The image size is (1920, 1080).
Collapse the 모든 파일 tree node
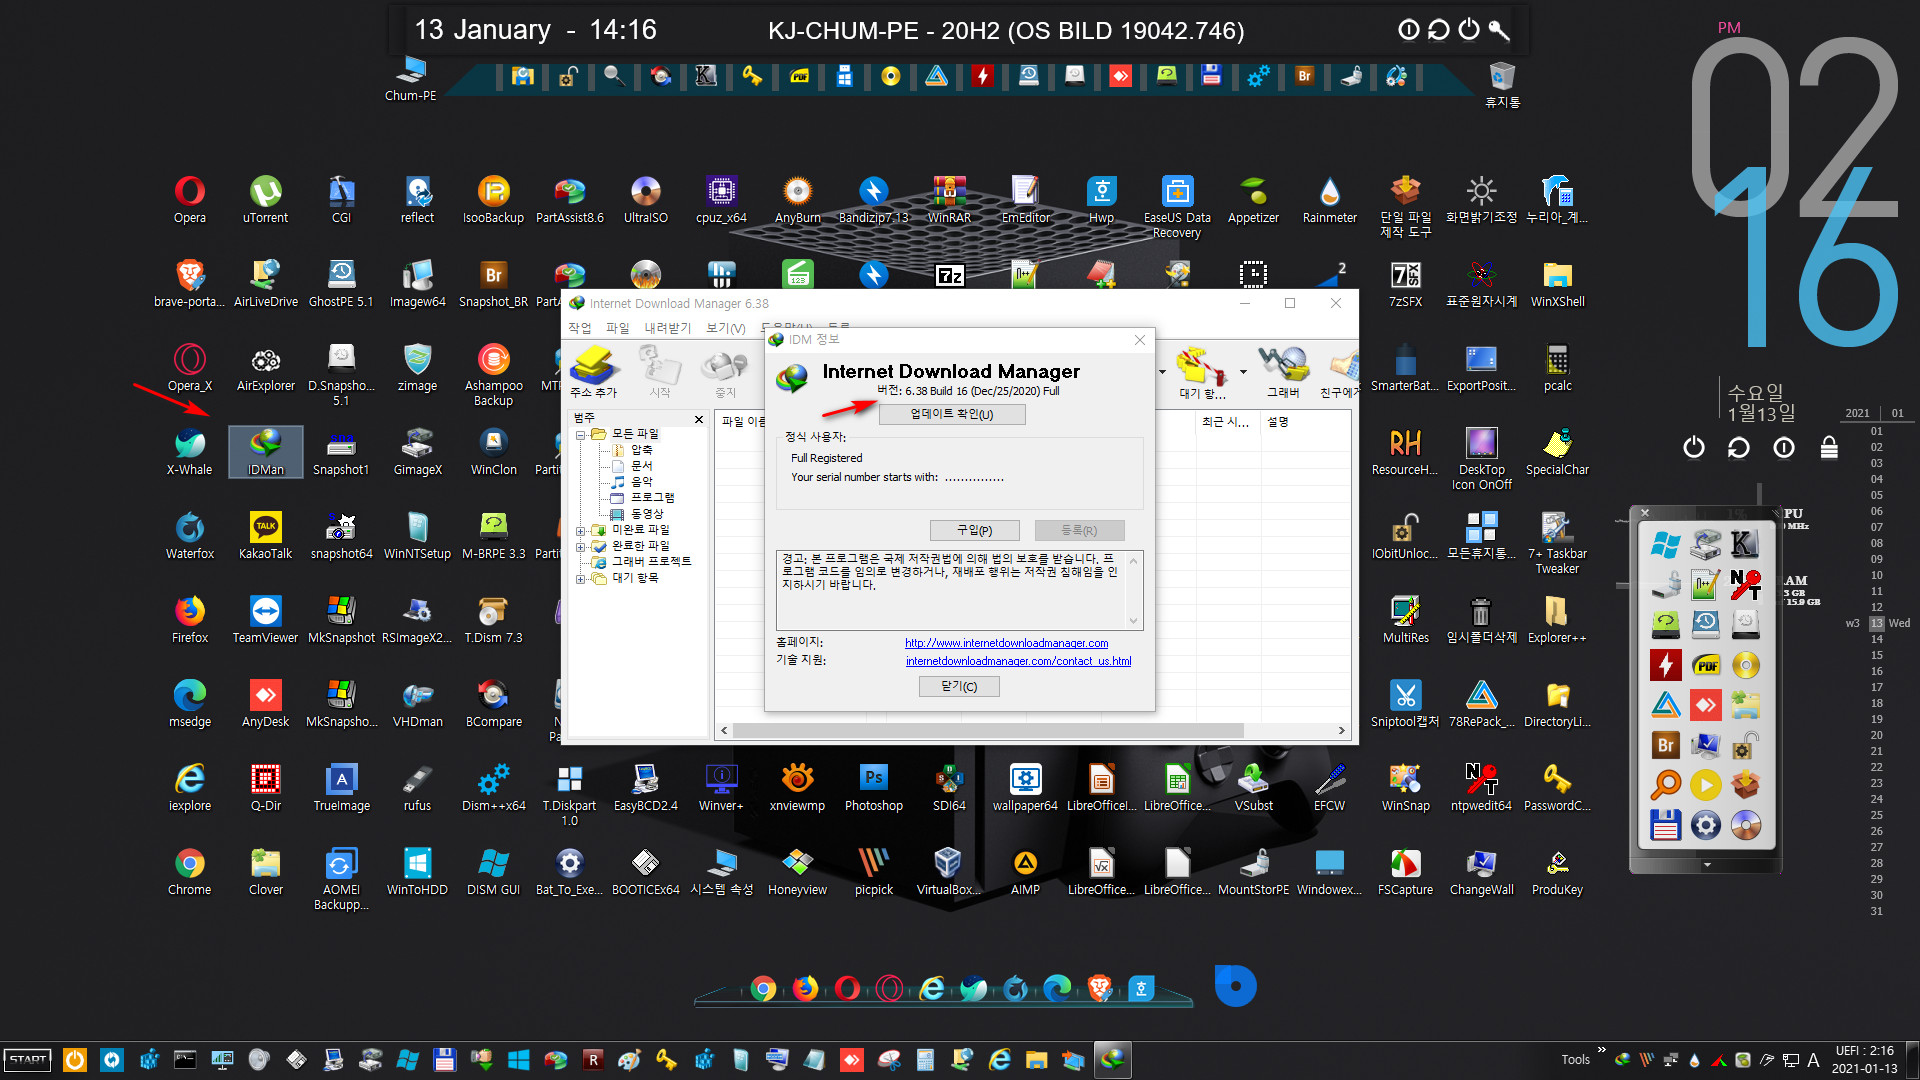[x=580, y=435]
